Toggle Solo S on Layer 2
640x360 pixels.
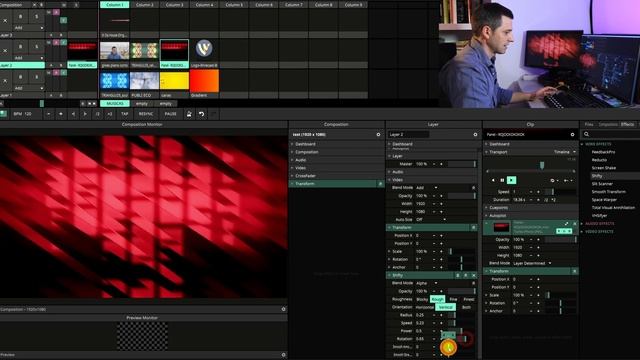(x=36, y=47)
